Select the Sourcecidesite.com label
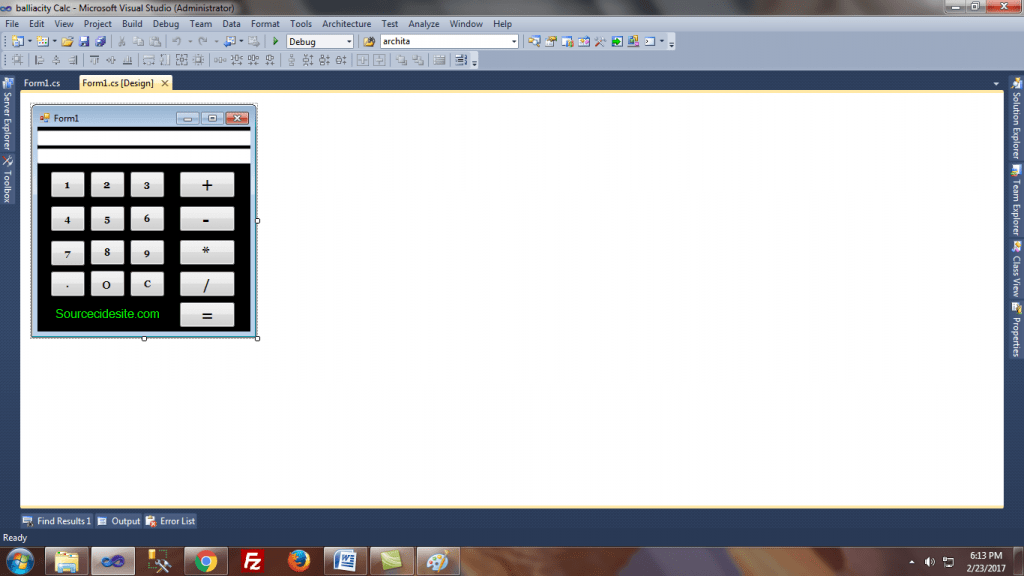The image size is (1024, 576). click(x=107, y=314)
